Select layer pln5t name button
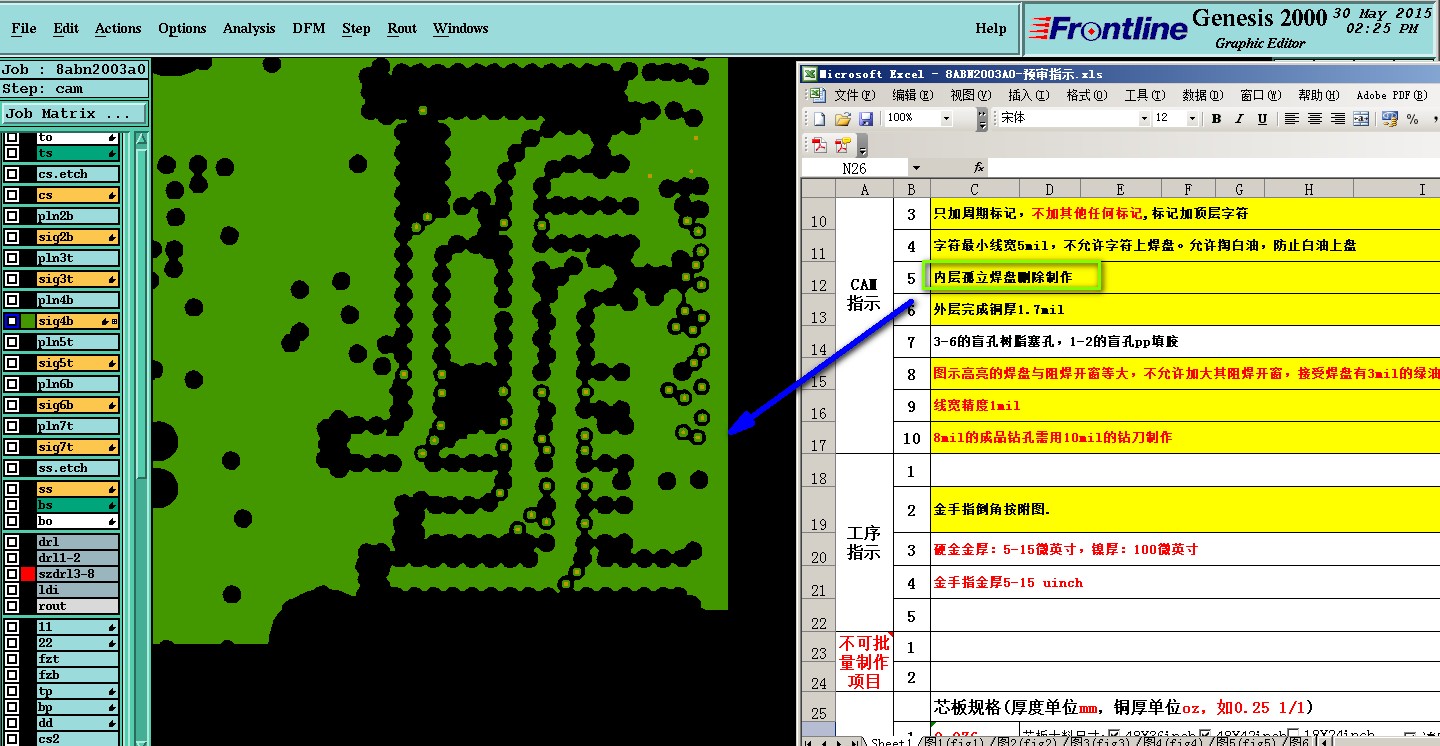This screenshot has width=1440, height=746. tap(77, 342)
